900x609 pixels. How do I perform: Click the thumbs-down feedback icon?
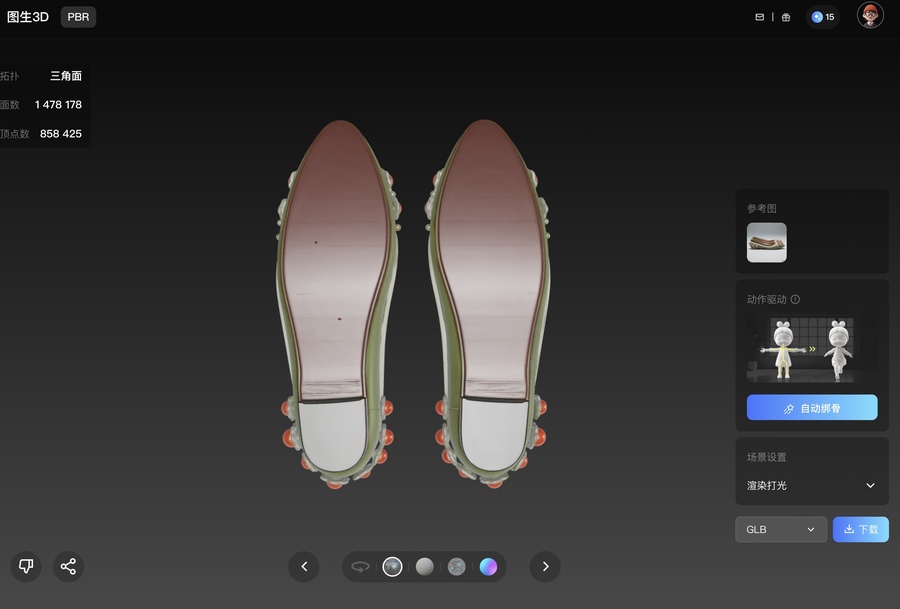26,566
